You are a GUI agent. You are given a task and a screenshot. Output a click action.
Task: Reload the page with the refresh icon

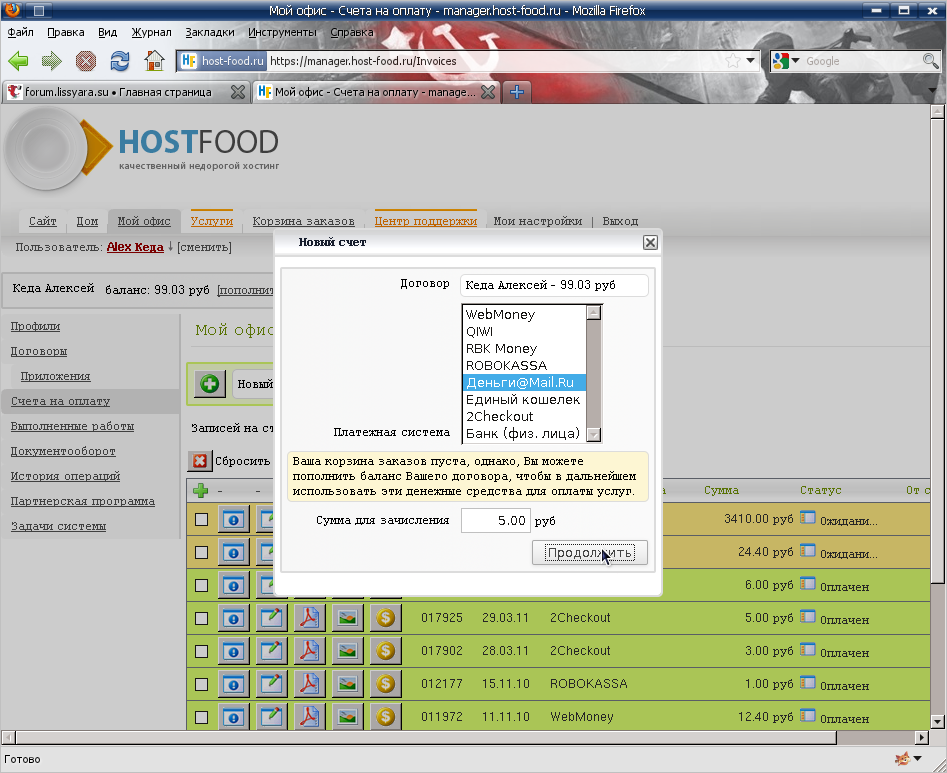120,61
